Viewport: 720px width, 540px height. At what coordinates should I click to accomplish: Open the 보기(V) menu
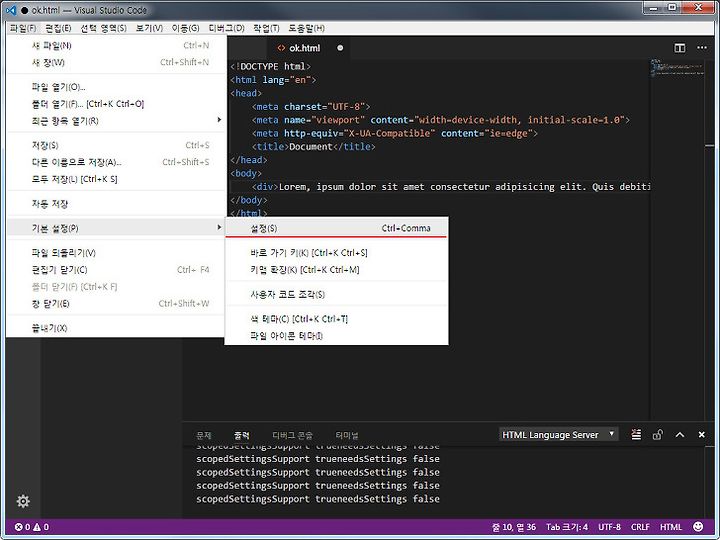tap(149, 28)
